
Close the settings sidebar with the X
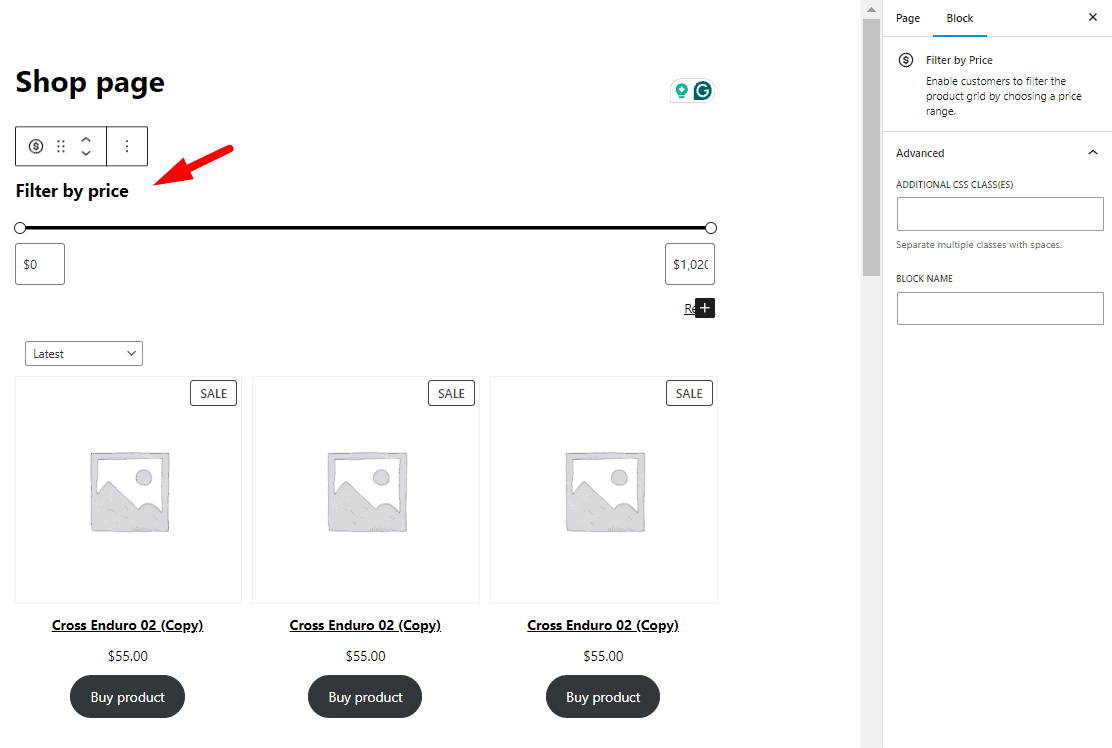(x=1093, y=17)
